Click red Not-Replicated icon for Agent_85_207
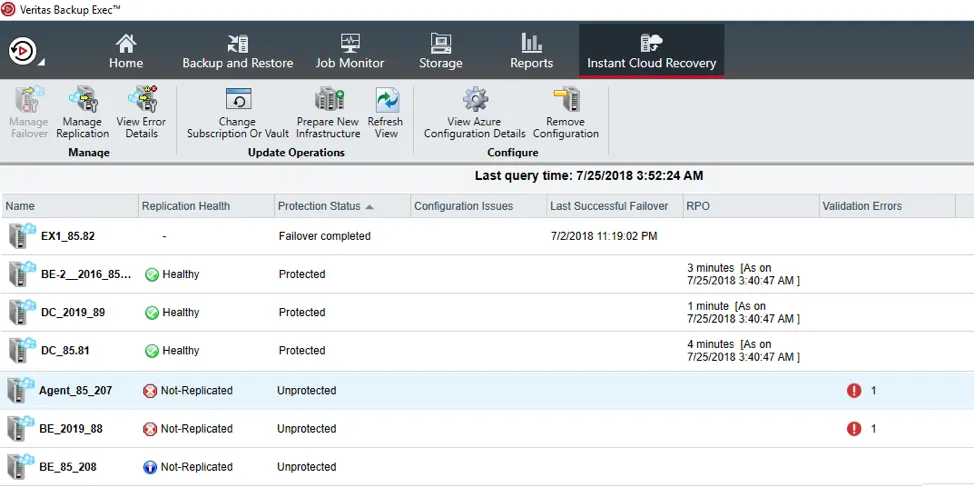 click(x=150, y=391)
